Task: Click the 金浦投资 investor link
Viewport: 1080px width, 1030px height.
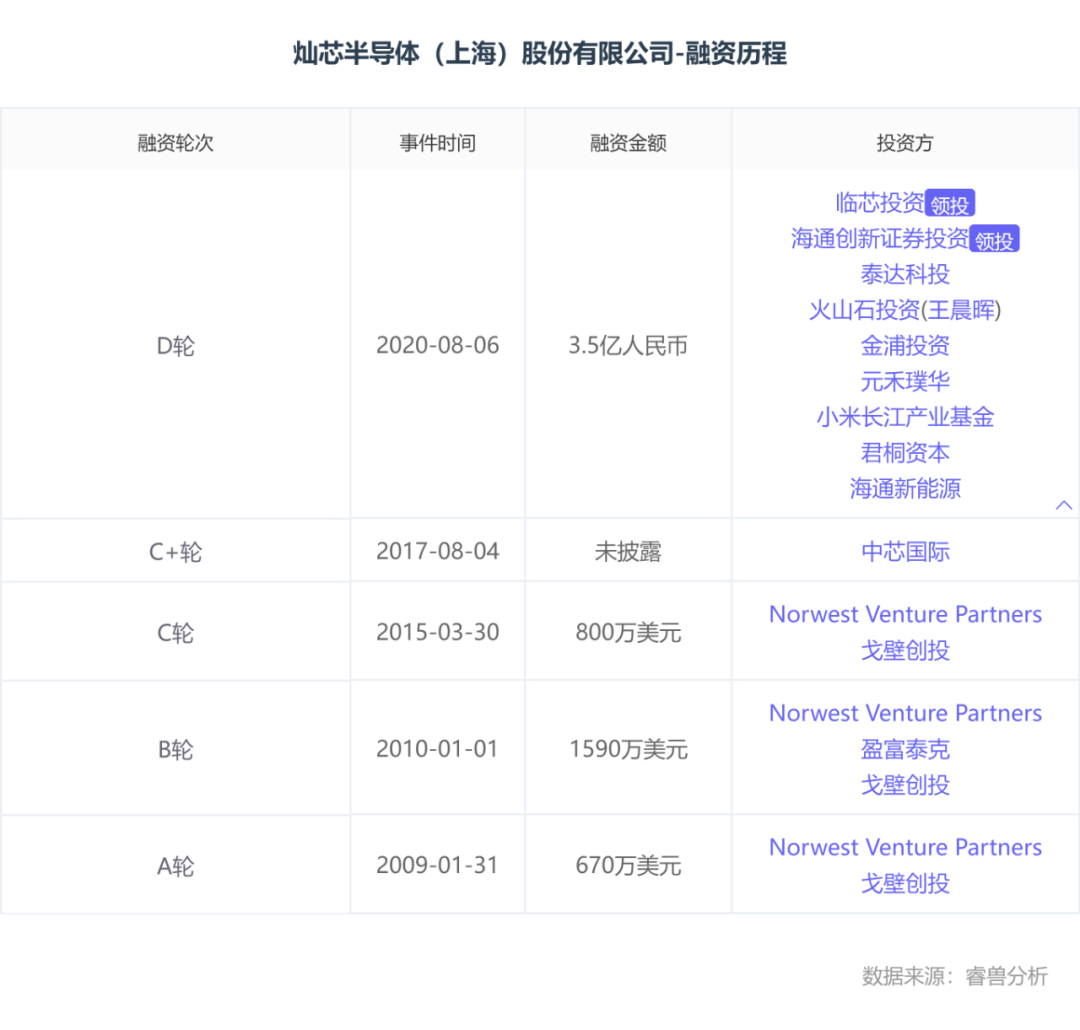Action: [x=904, y=346]
